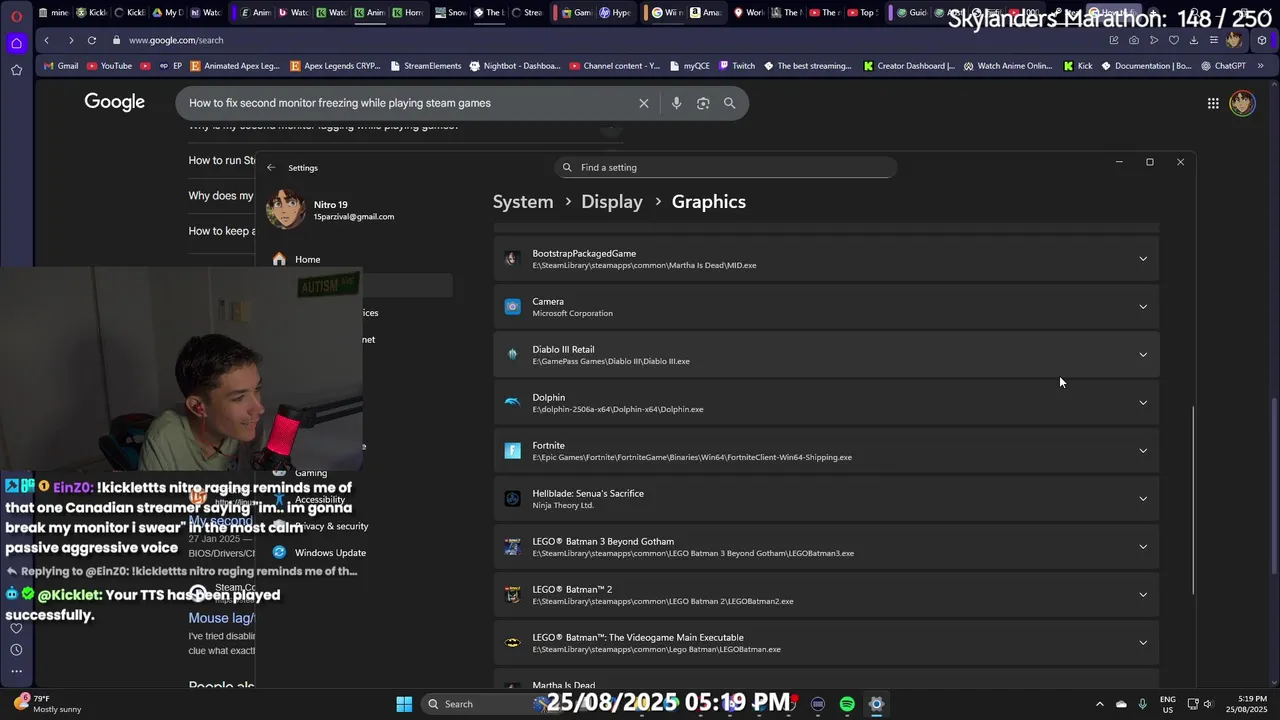Click the Settings search magnifier icon
Image resolution: width=1280 pixels, height=720 pixels.
567,168
